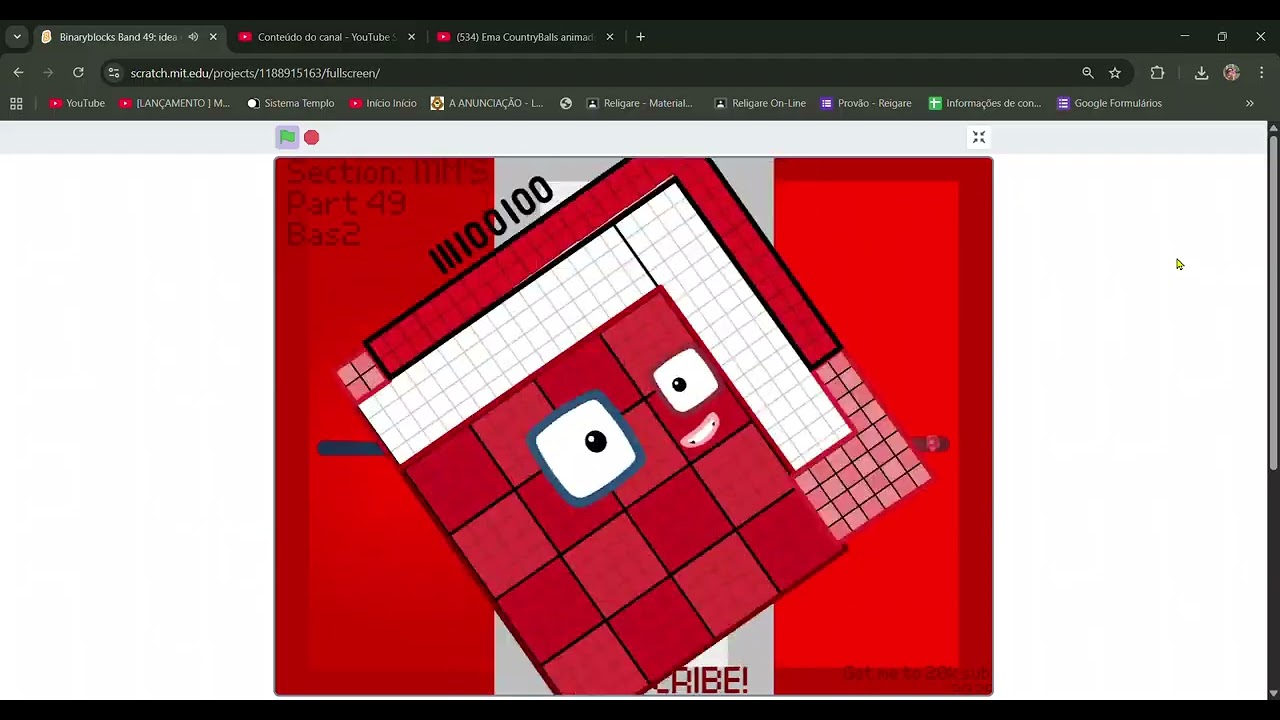
Task: Restore down the Chrome window
Action: (x=1222, y=37)
